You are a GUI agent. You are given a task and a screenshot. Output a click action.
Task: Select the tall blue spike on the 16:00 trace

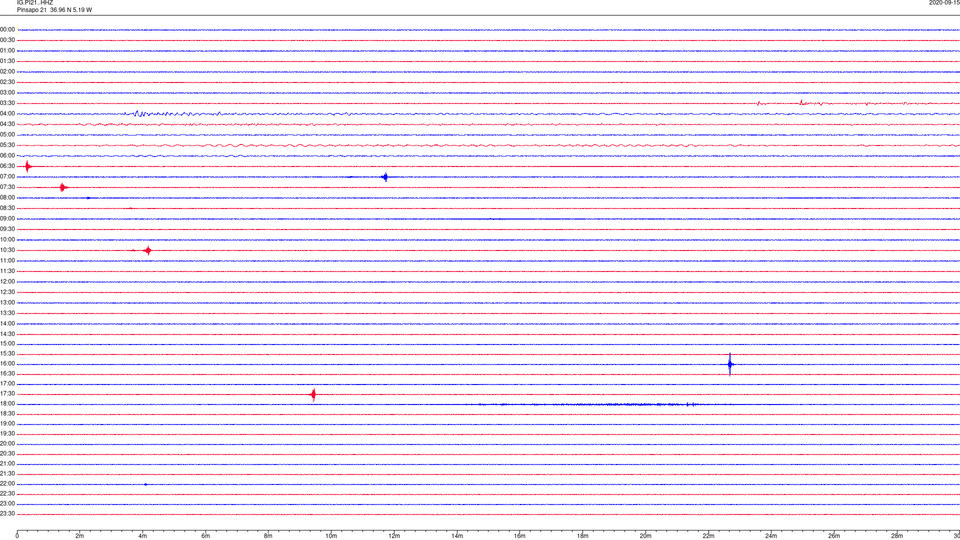[730, 364]
